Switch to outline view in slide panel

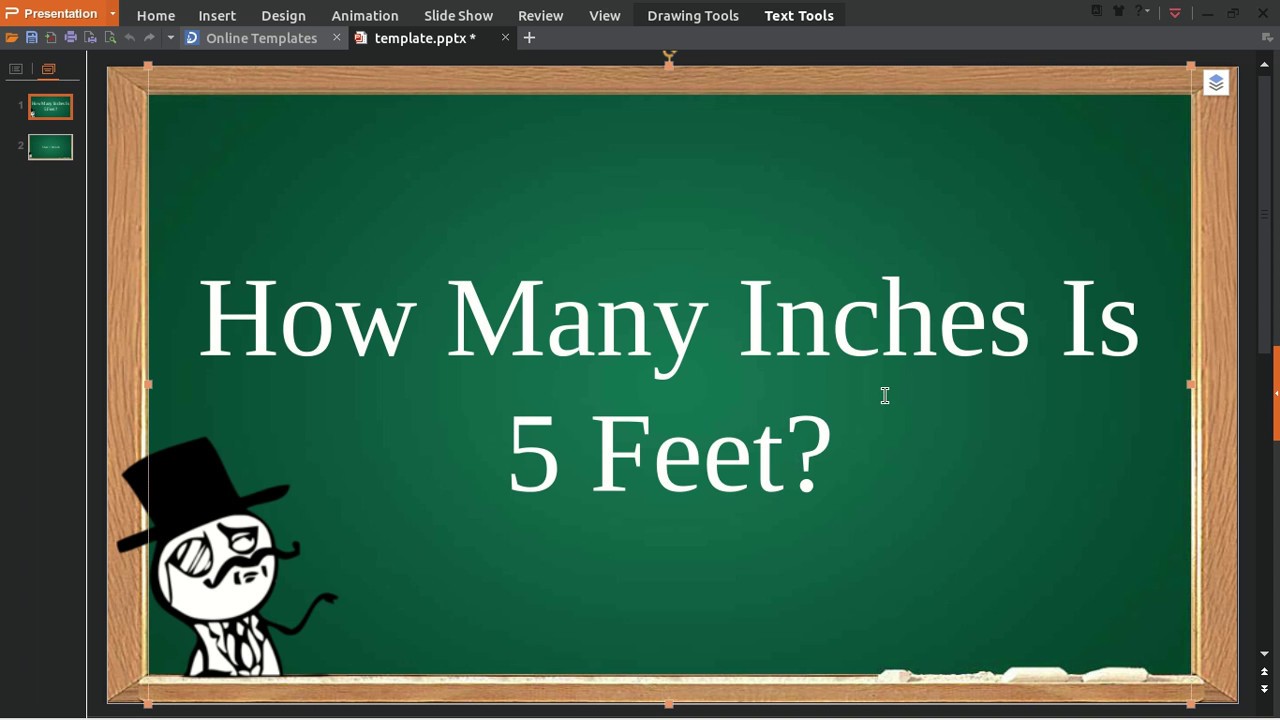tap(16, 69)
